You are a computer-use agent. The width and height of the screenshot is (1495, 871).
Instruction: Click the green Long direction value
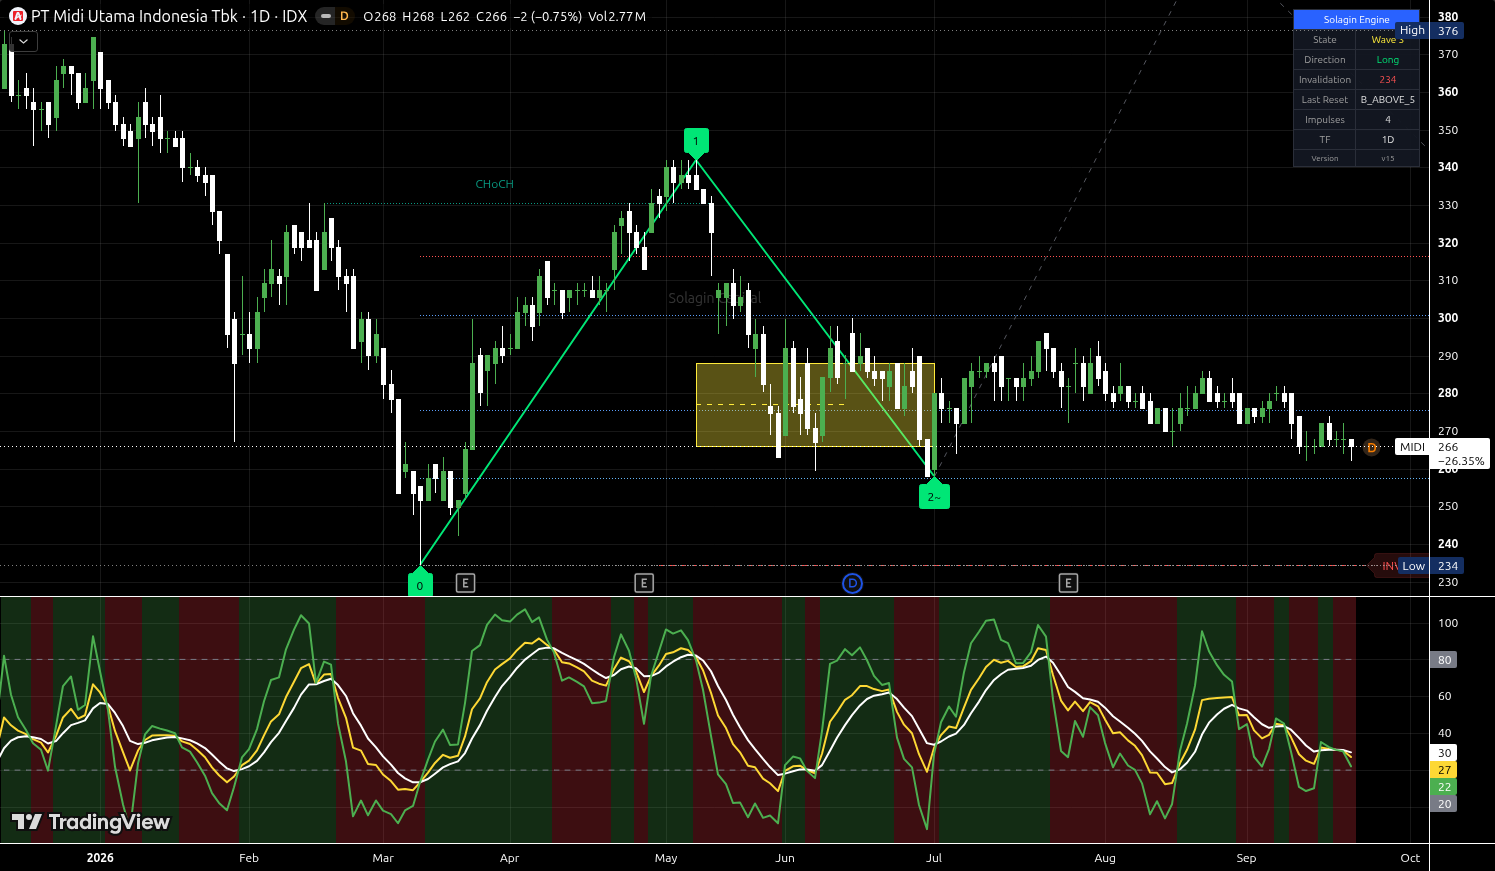pos(1387,60)
